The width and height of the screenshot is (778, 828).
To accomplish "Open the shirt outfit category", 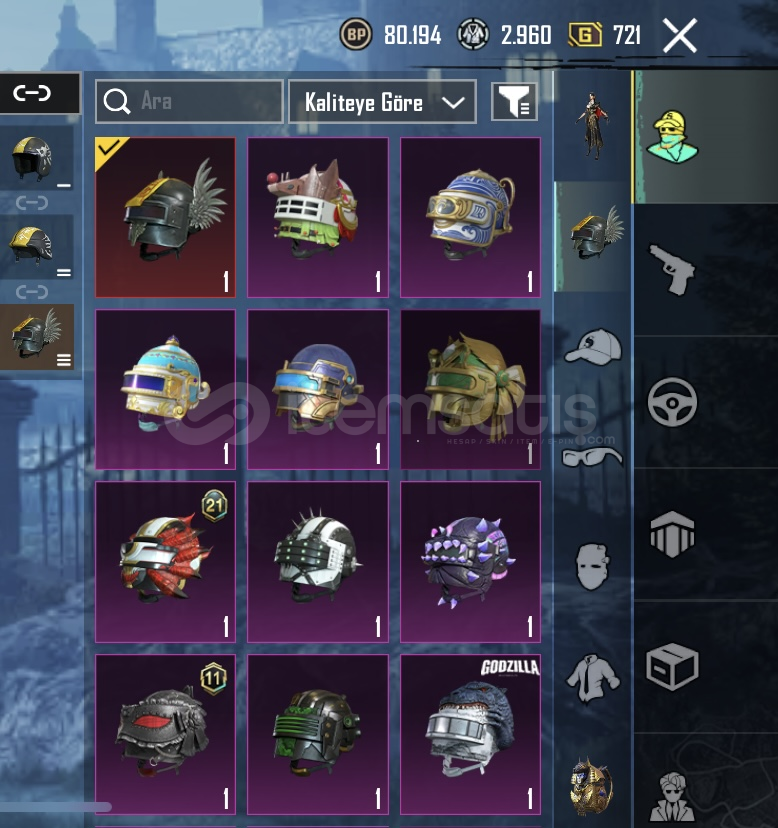I will coord(593,679).
